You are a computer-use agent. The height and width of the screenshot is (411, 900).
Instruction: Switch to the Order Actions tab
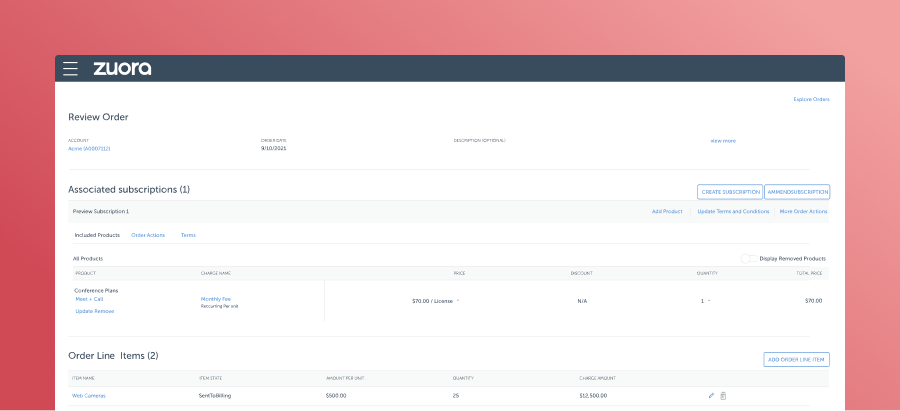(x=148, y=235)
